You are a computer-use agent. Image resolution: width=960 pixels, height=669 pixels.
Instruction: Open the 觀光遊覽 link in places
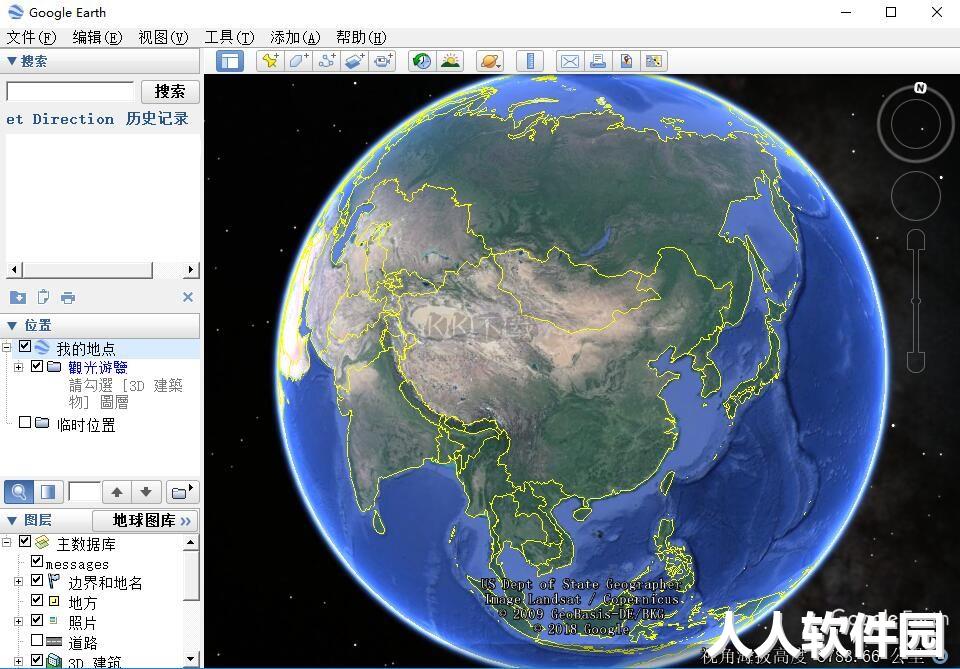98,367
